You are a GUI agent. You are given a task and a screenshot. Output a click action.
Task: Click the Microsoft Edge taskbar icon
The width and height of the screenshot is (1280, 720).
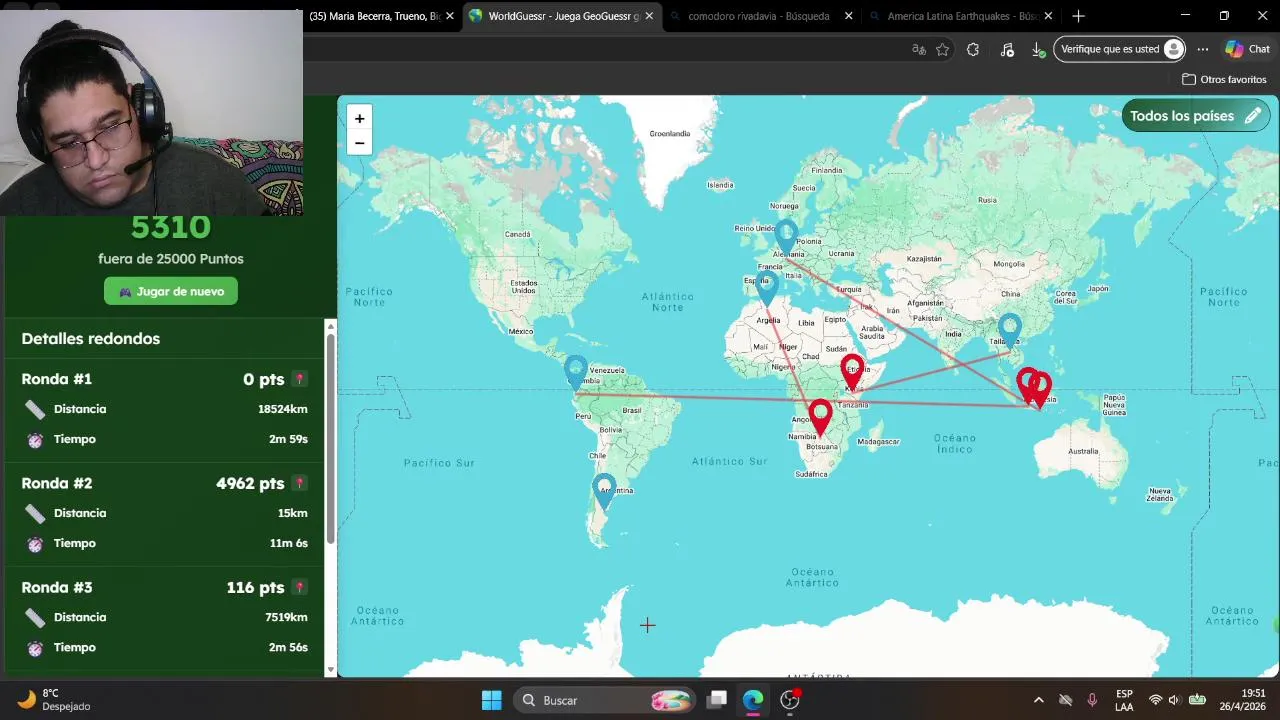(753, 700)
